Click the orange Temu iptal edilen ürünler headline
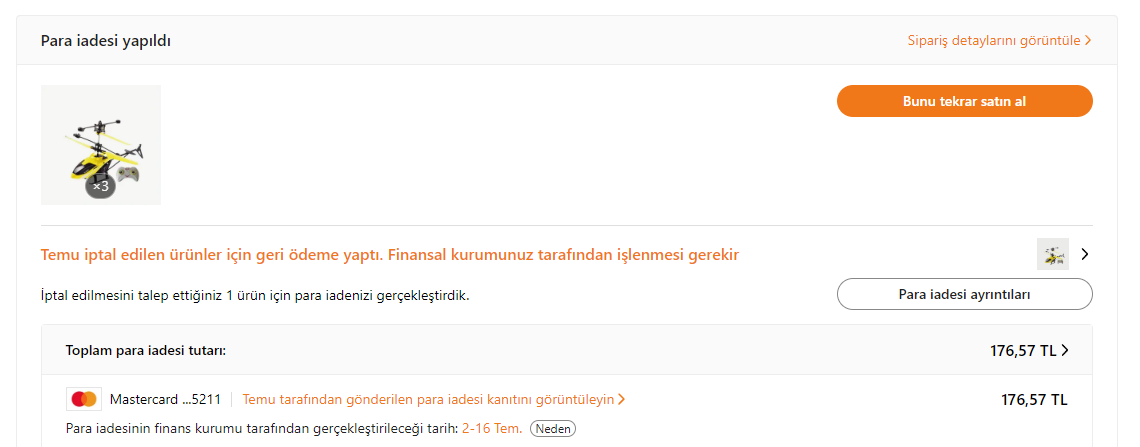Image resolution: width=1140 pixels, height=447 pixels. pos(390,255)
